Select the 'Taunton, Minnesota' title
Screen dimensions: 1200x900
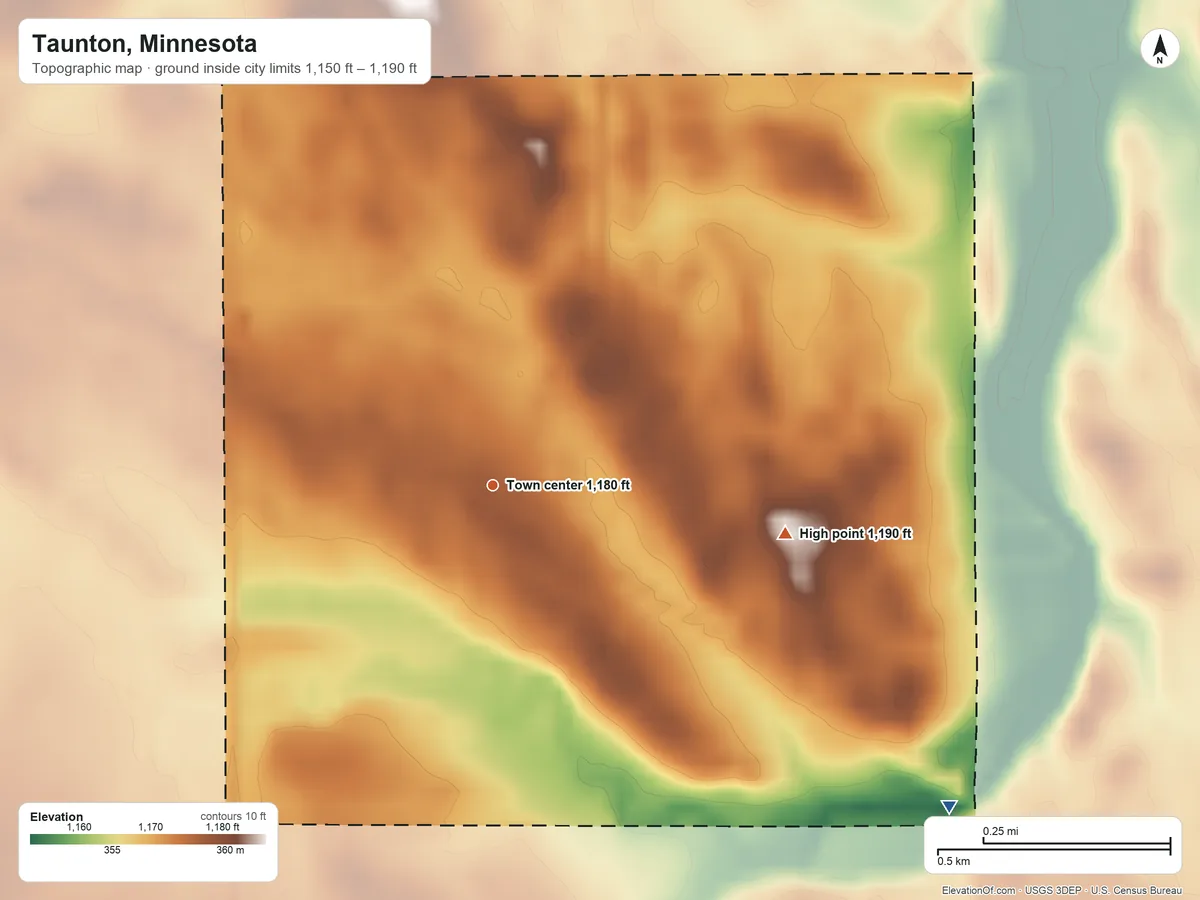[x=144, y=44]
